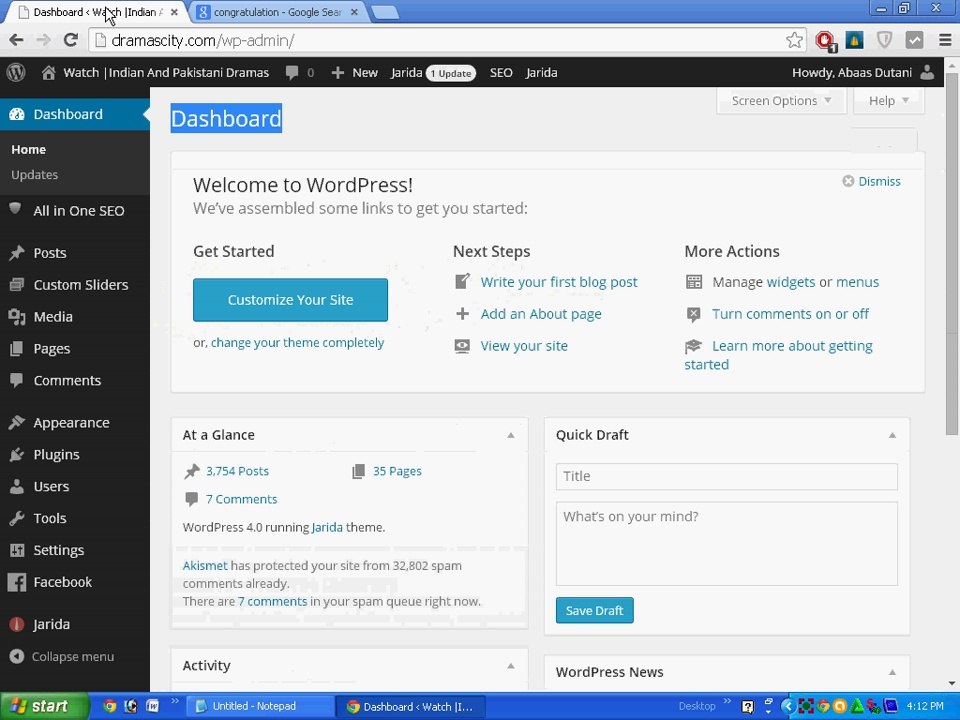Open the 35 Pages link

397,471
